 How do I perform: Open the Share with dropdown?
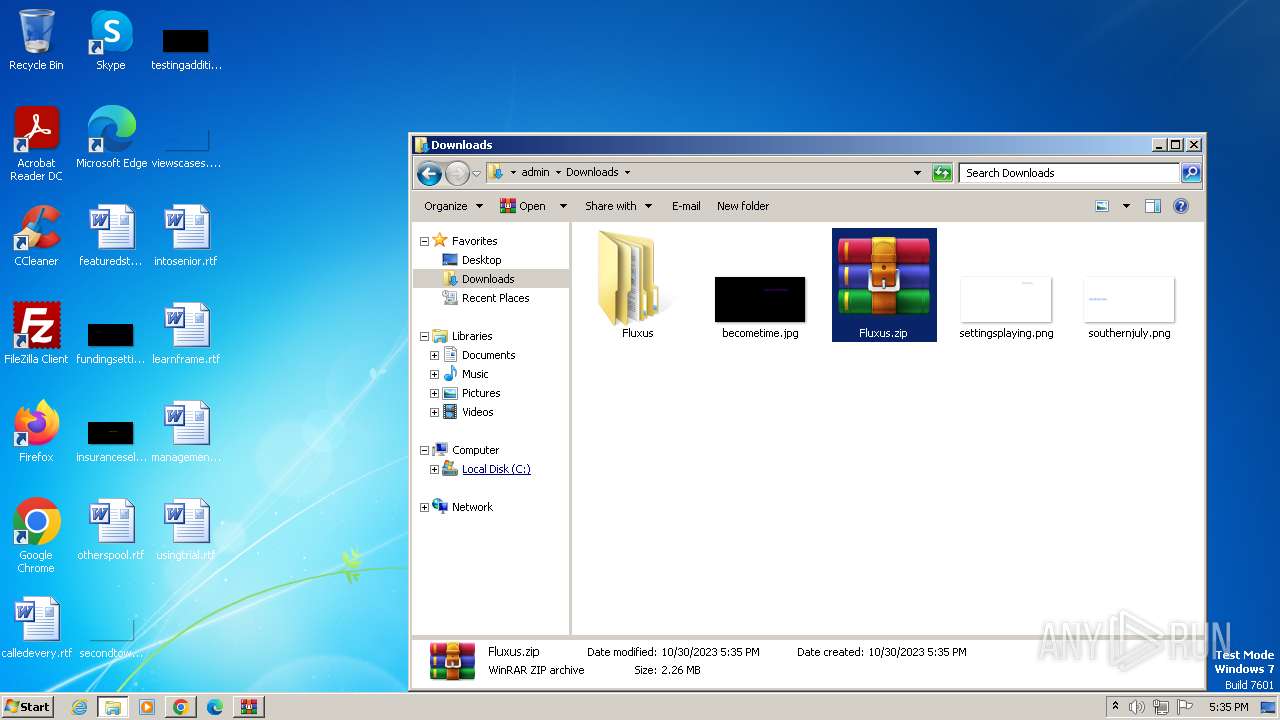coord(618,206)
